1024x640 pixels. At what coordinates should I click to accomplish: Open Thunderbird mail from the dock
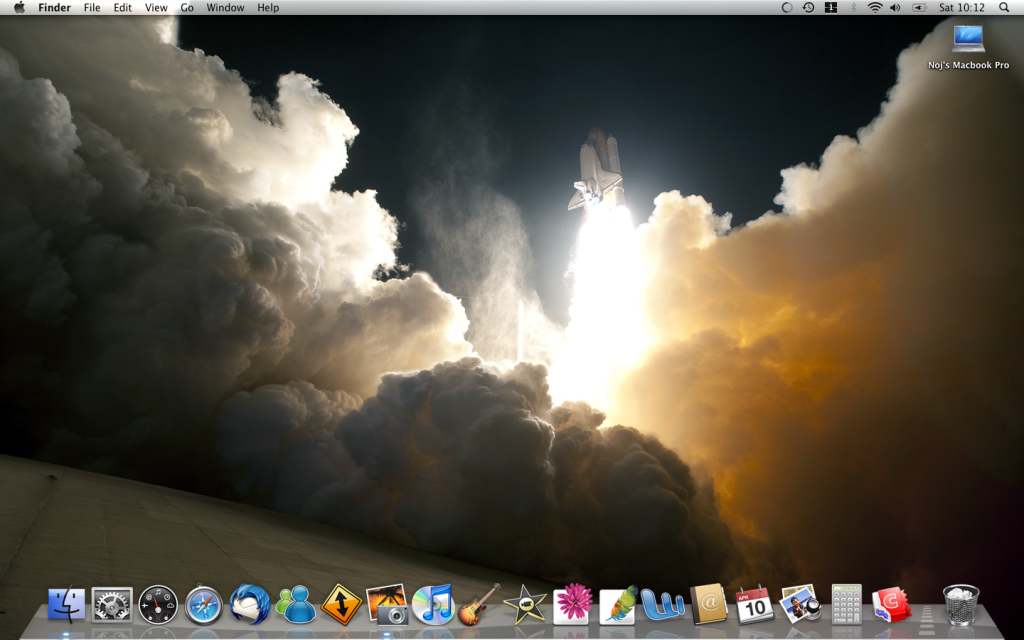click(249, 605)
